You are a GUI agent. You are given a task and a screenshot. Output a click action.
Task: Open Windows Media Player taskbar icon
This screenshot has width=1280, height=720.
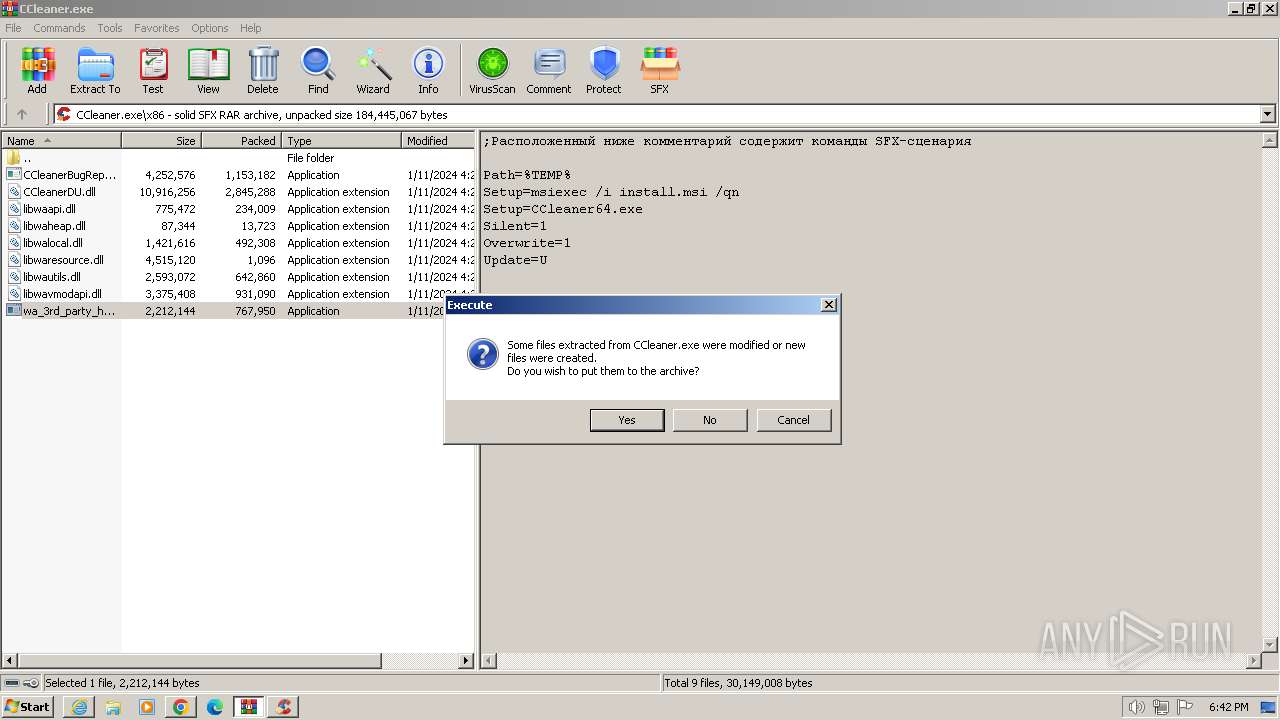[147, 707]
